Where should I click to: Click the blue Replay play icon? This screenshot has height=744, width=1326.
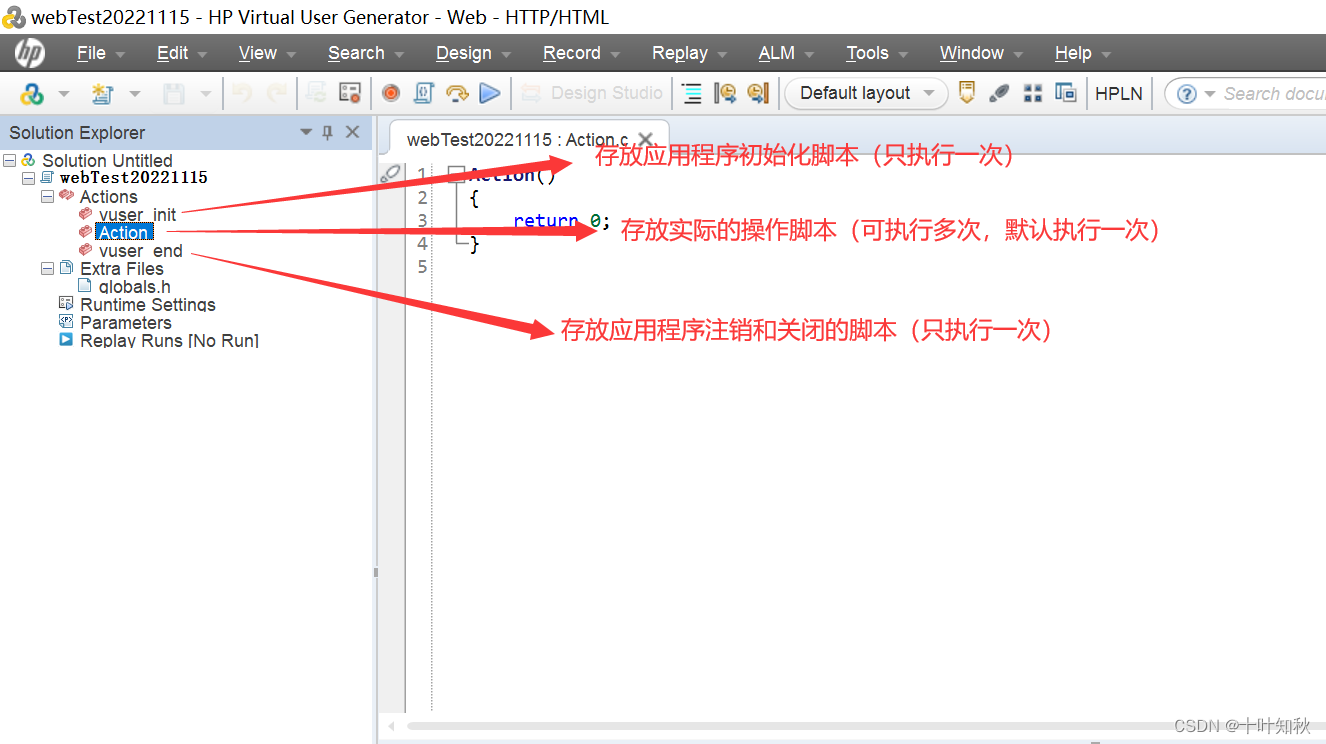tap(490, 93)
